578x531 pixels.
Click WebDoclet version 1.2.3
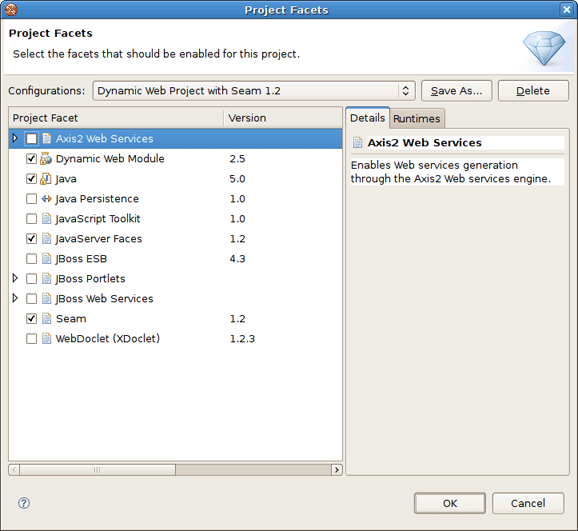[242, 339]
